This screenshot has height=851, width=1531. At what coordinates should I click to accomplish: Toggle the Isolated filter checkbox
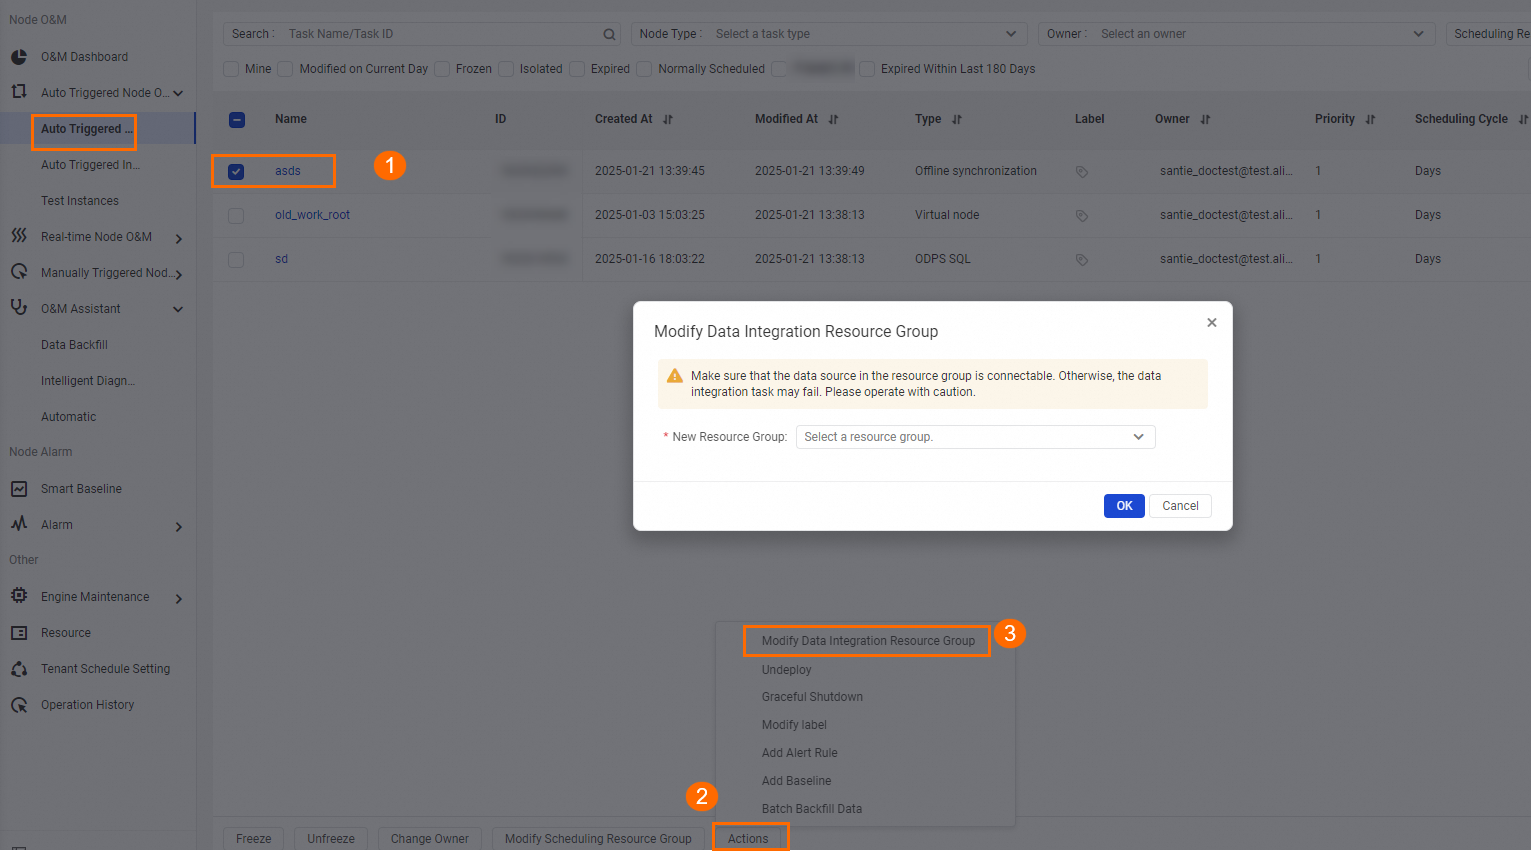tap(506, 69)
